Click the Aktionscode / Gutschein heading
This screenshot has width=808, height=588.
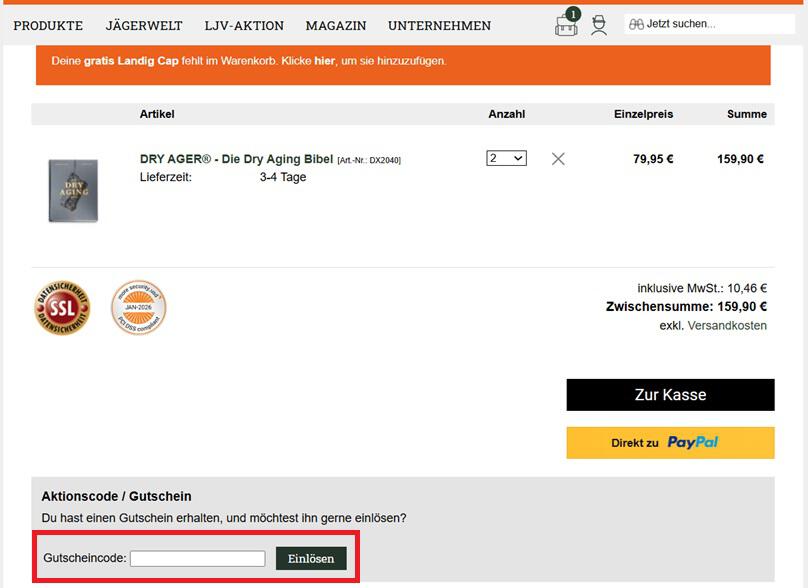(116, 496)
